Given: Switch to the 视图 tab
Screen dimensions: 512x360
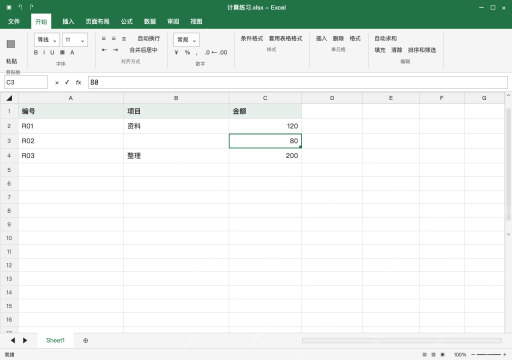Looking at the screenshot, I should [x=196, y=22].
